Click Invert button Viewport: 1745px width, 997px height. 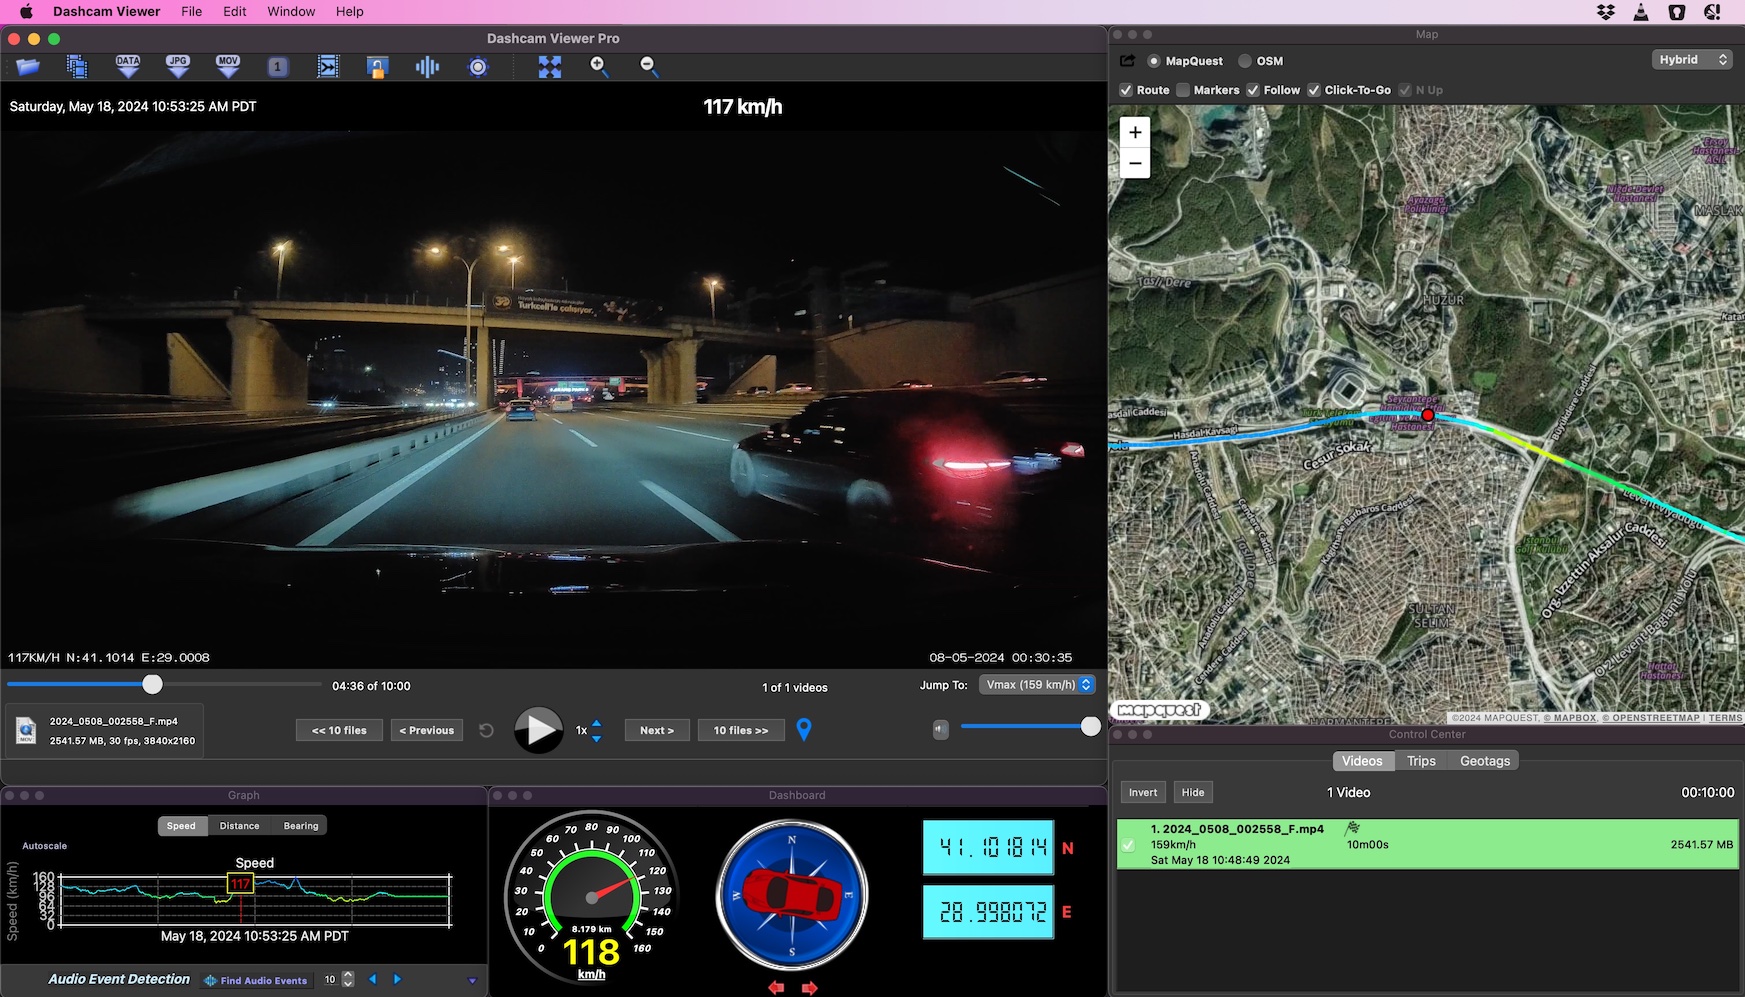click(1143, 792)
